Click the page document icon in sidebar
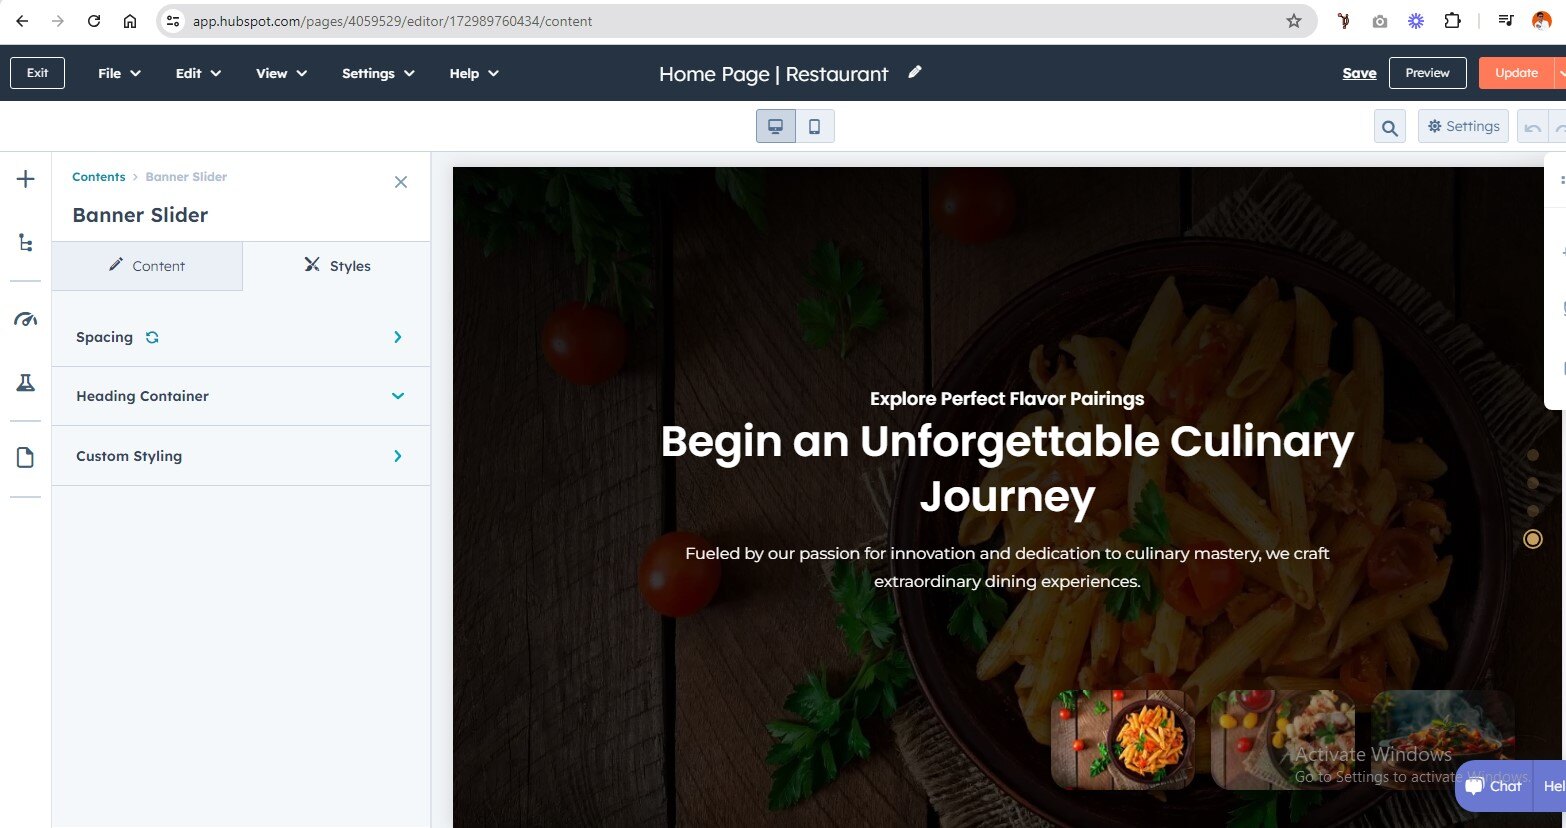Viewport: 1566px width, 828px height. (x=26, y=458)
